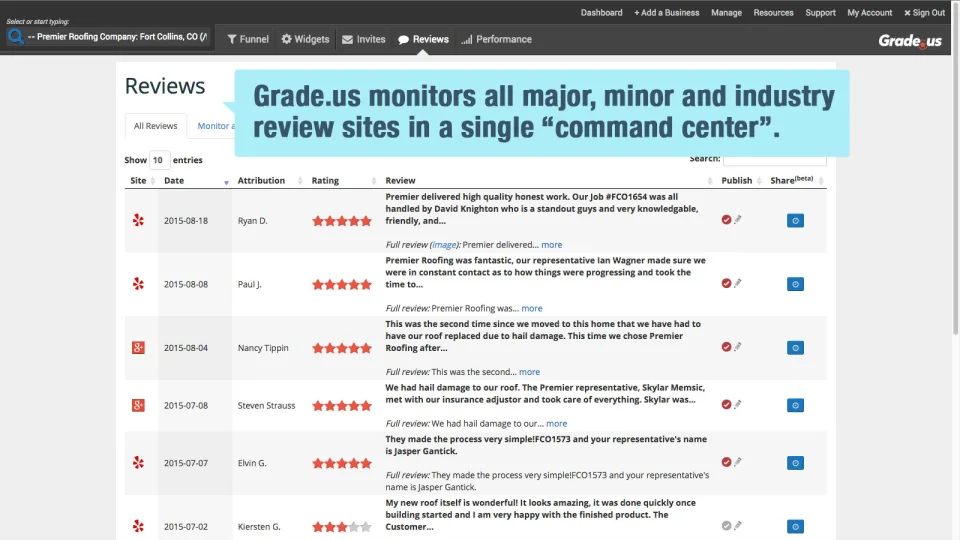Edit Paul J. review with pencil icon

[x=738, y=283]
